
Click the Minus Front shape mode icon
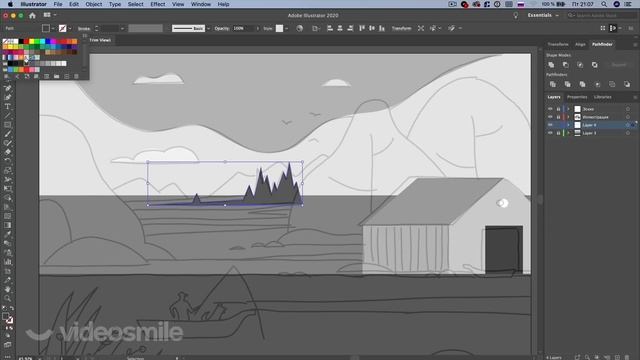pyautogui.click(x=566, y=65)
